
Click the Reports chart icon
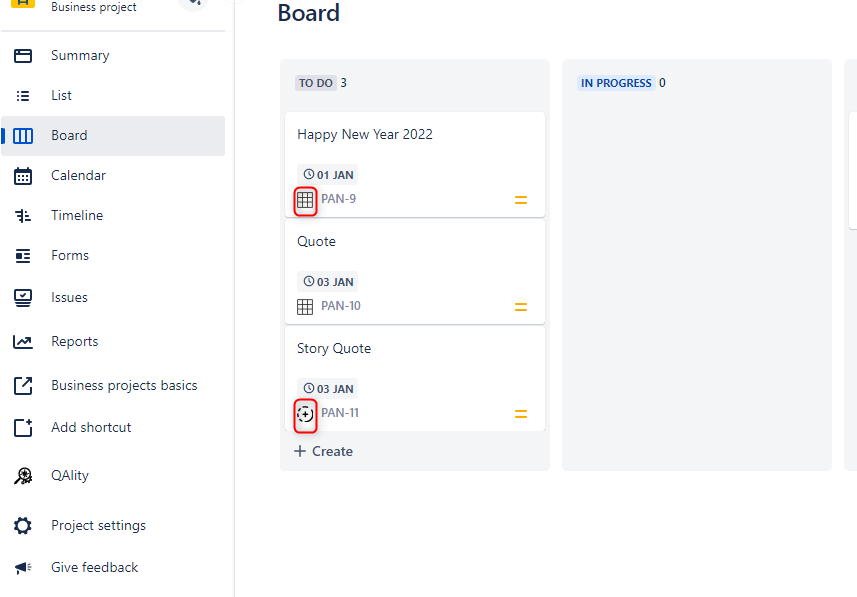click(x=23, y=342)
